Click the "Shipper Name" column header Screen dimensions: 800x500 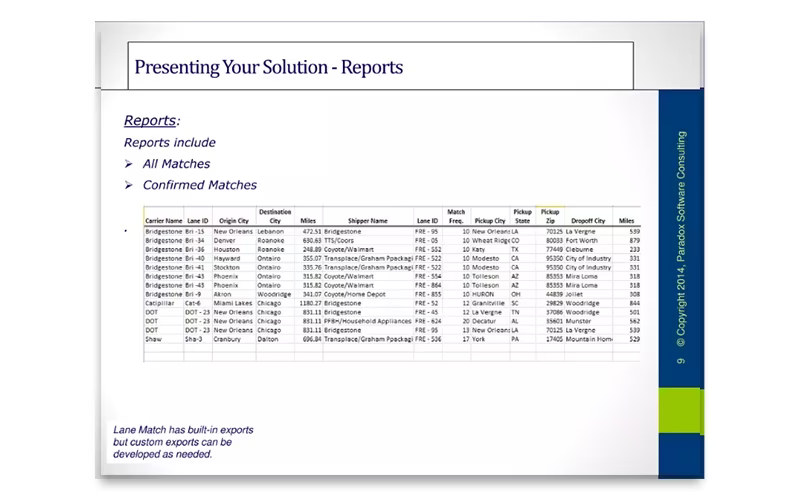coord(368,221)
